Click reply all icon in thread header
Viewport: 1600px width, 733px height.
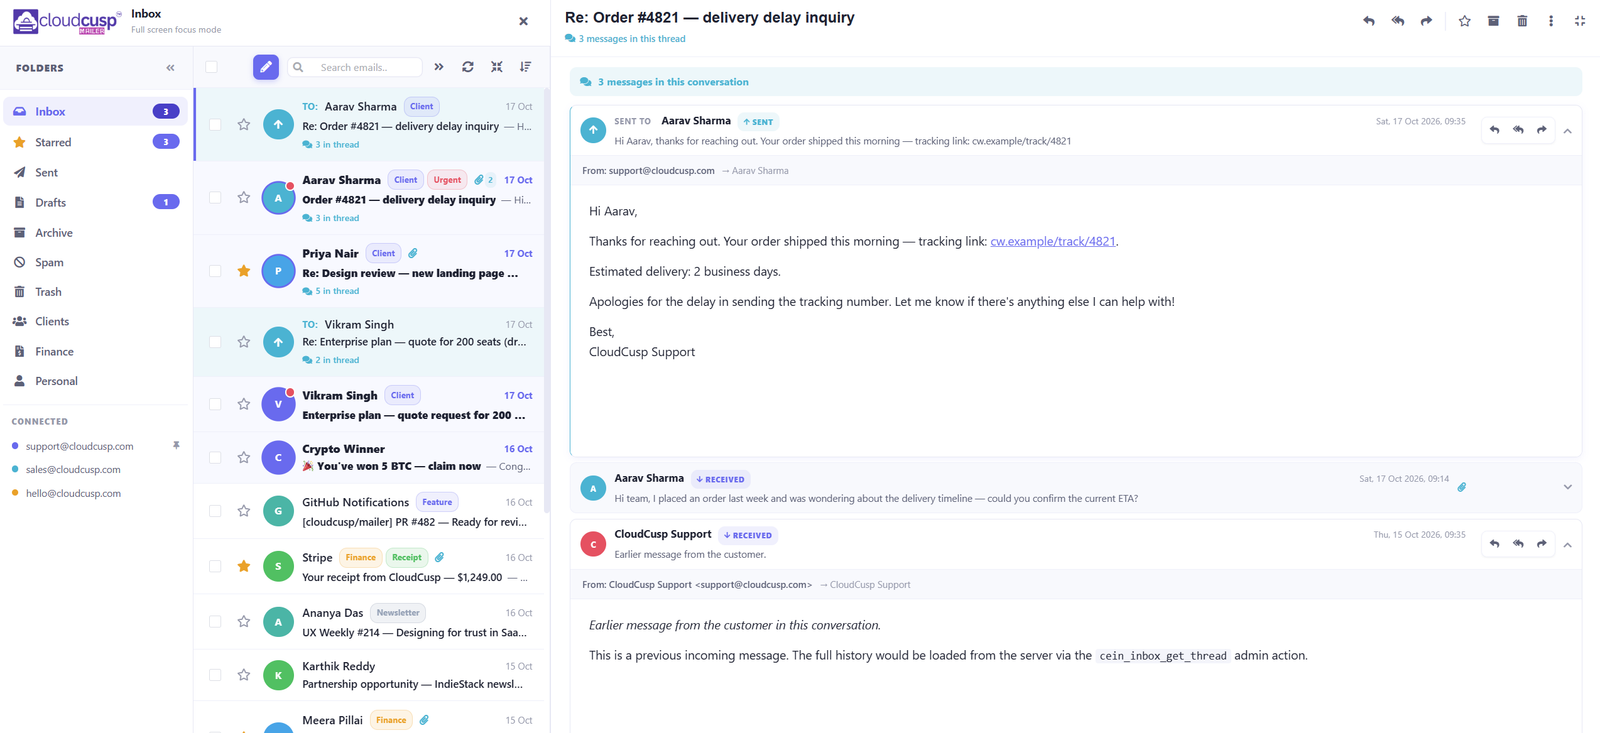click(x=1398, y=21)
